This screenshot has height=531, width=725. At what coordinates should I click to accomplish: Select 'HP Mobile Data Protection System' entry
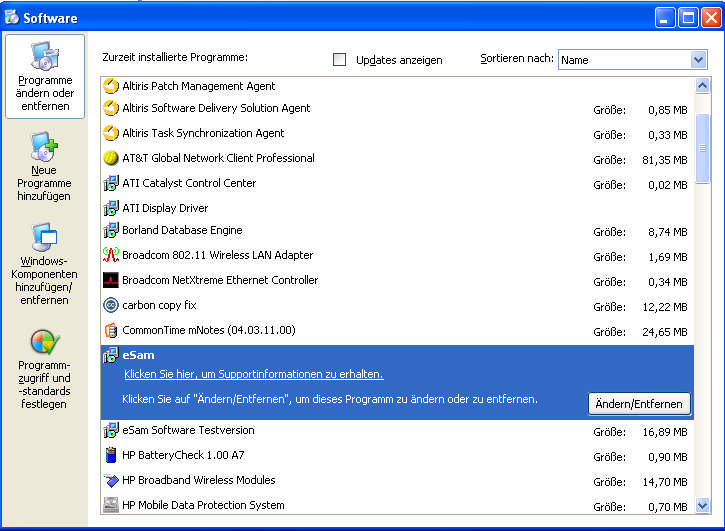(x=397, y=505)
